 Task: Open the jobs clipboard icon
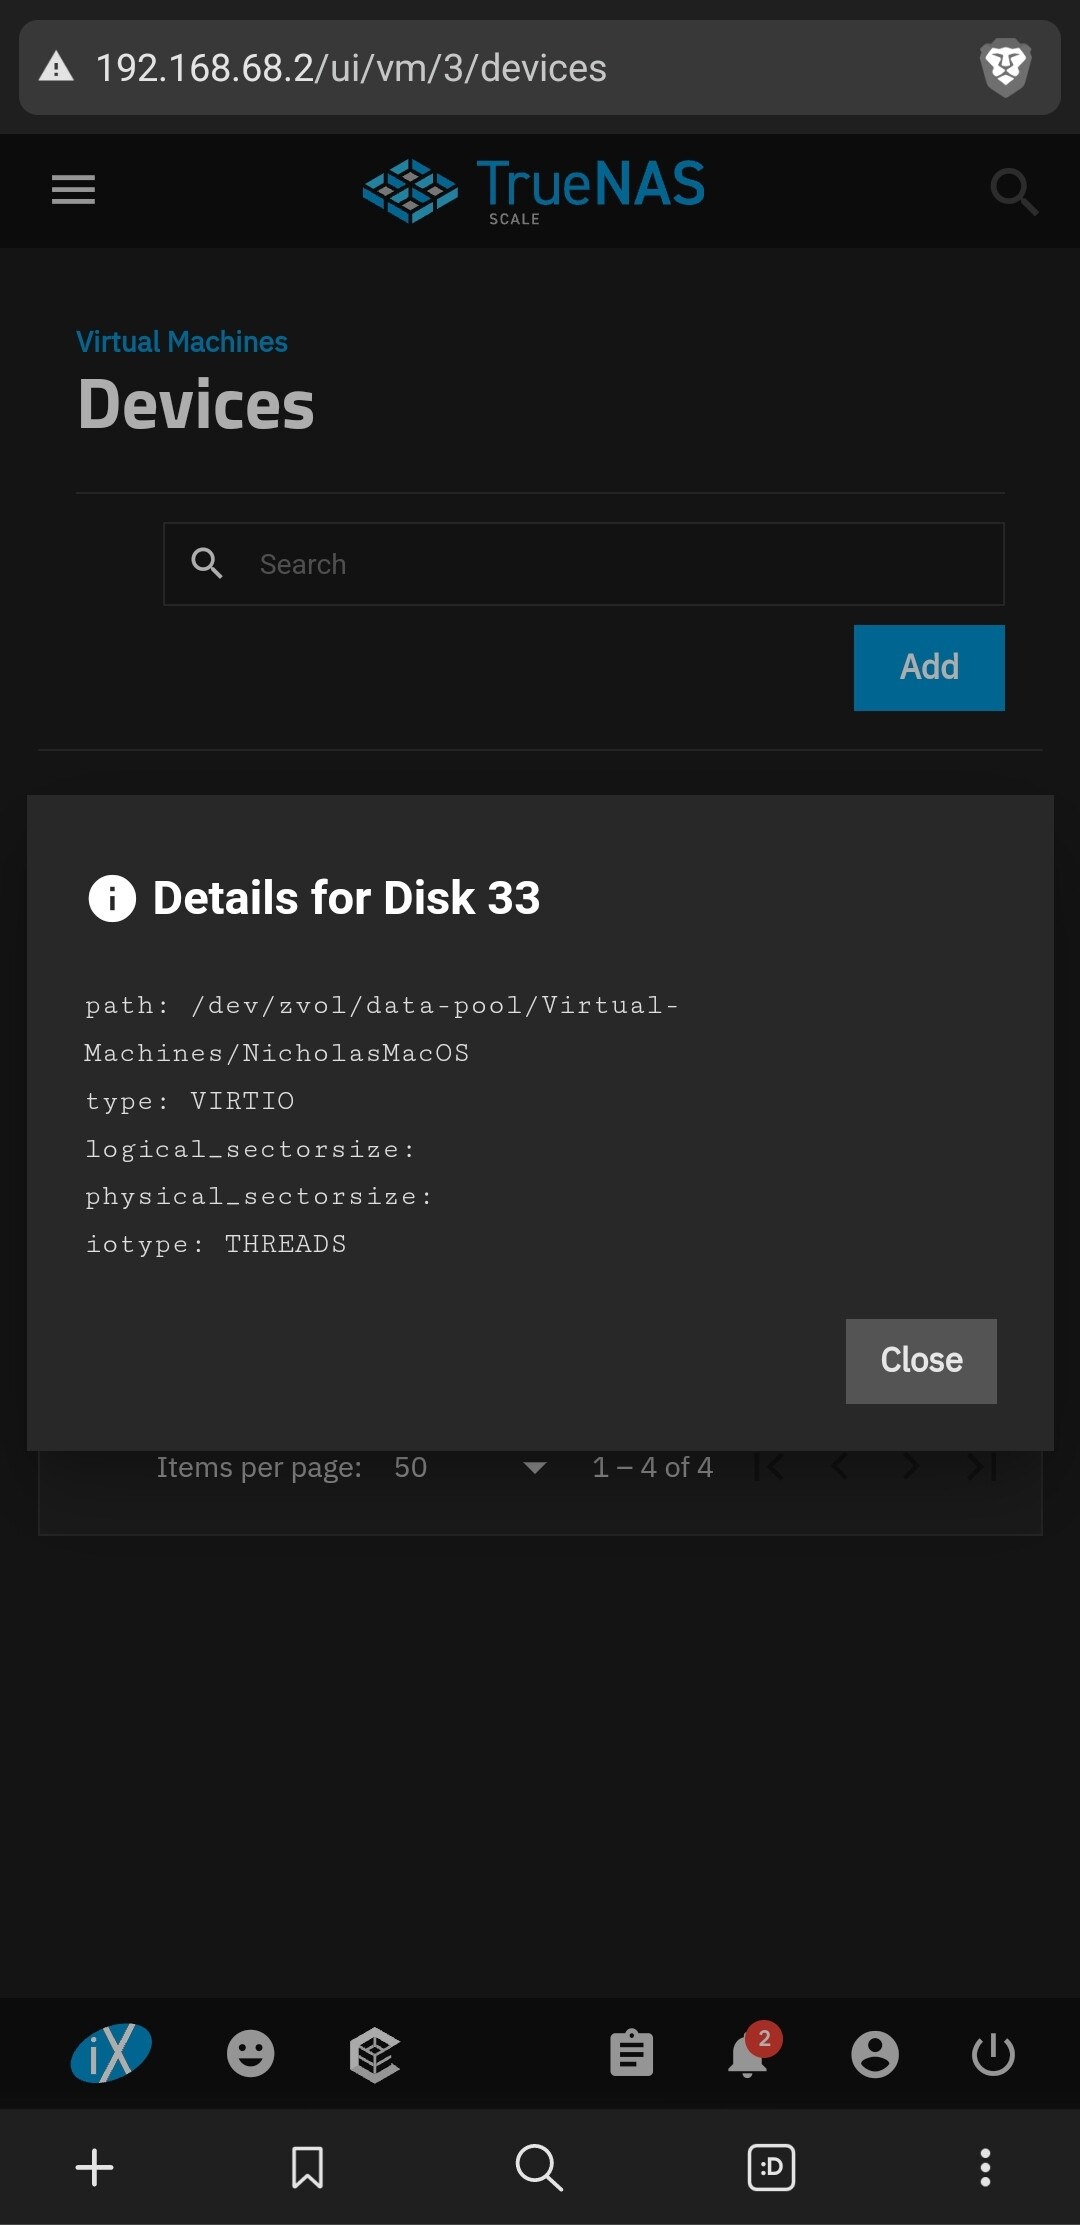pos(631,2054)
